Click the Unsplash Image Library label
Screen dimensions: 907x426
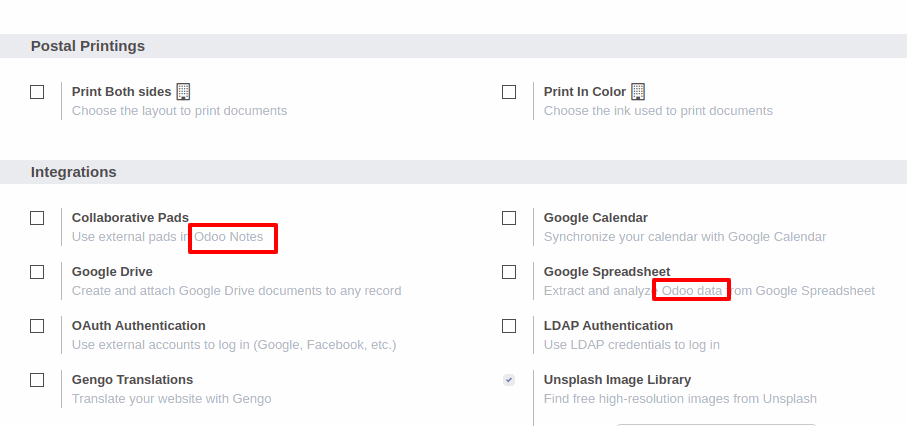pyautogui.click(x=617, y=380)
